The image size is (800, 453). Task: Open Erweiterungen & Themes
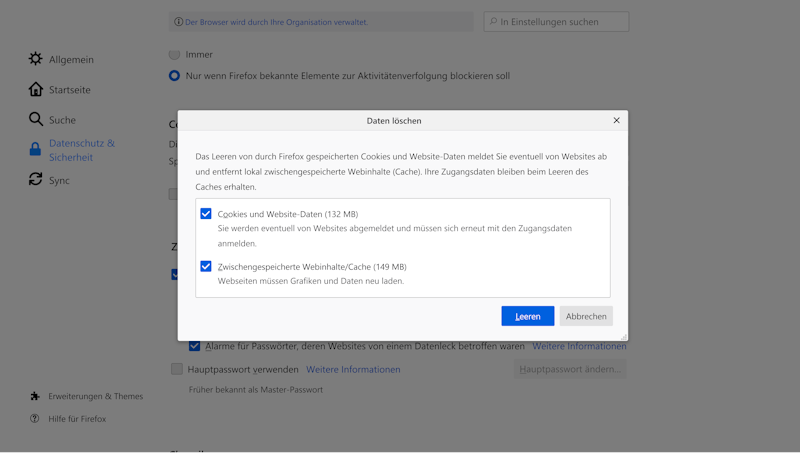95,396
